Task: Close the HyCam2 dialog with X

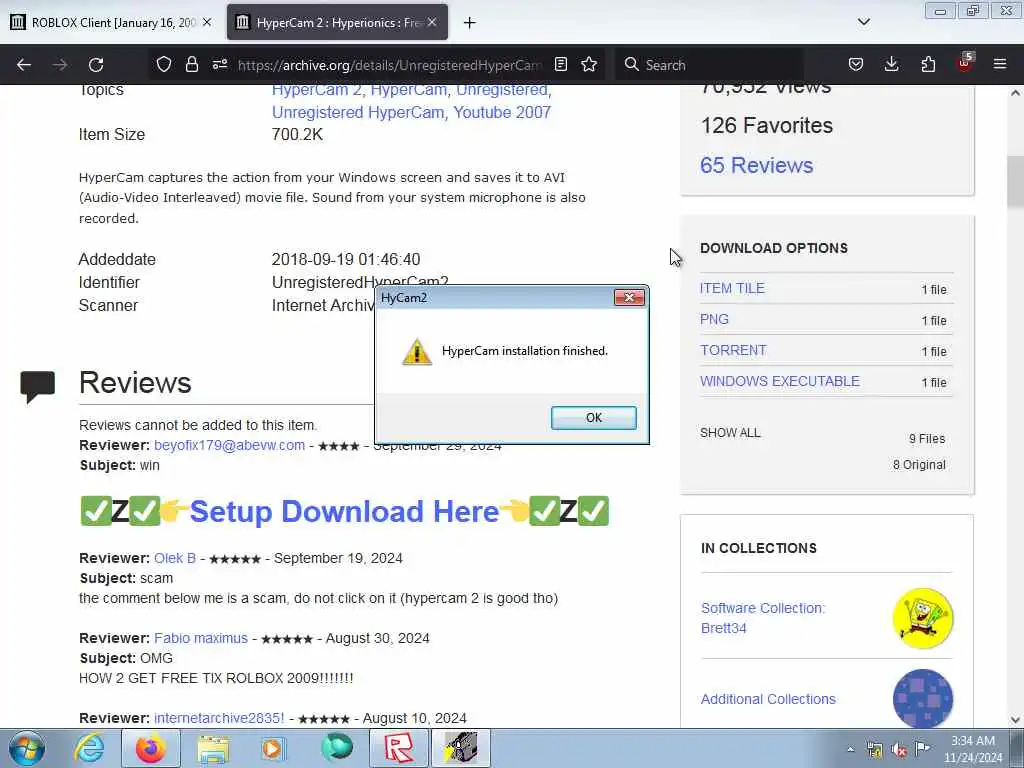Action: (x=629, y=298)
